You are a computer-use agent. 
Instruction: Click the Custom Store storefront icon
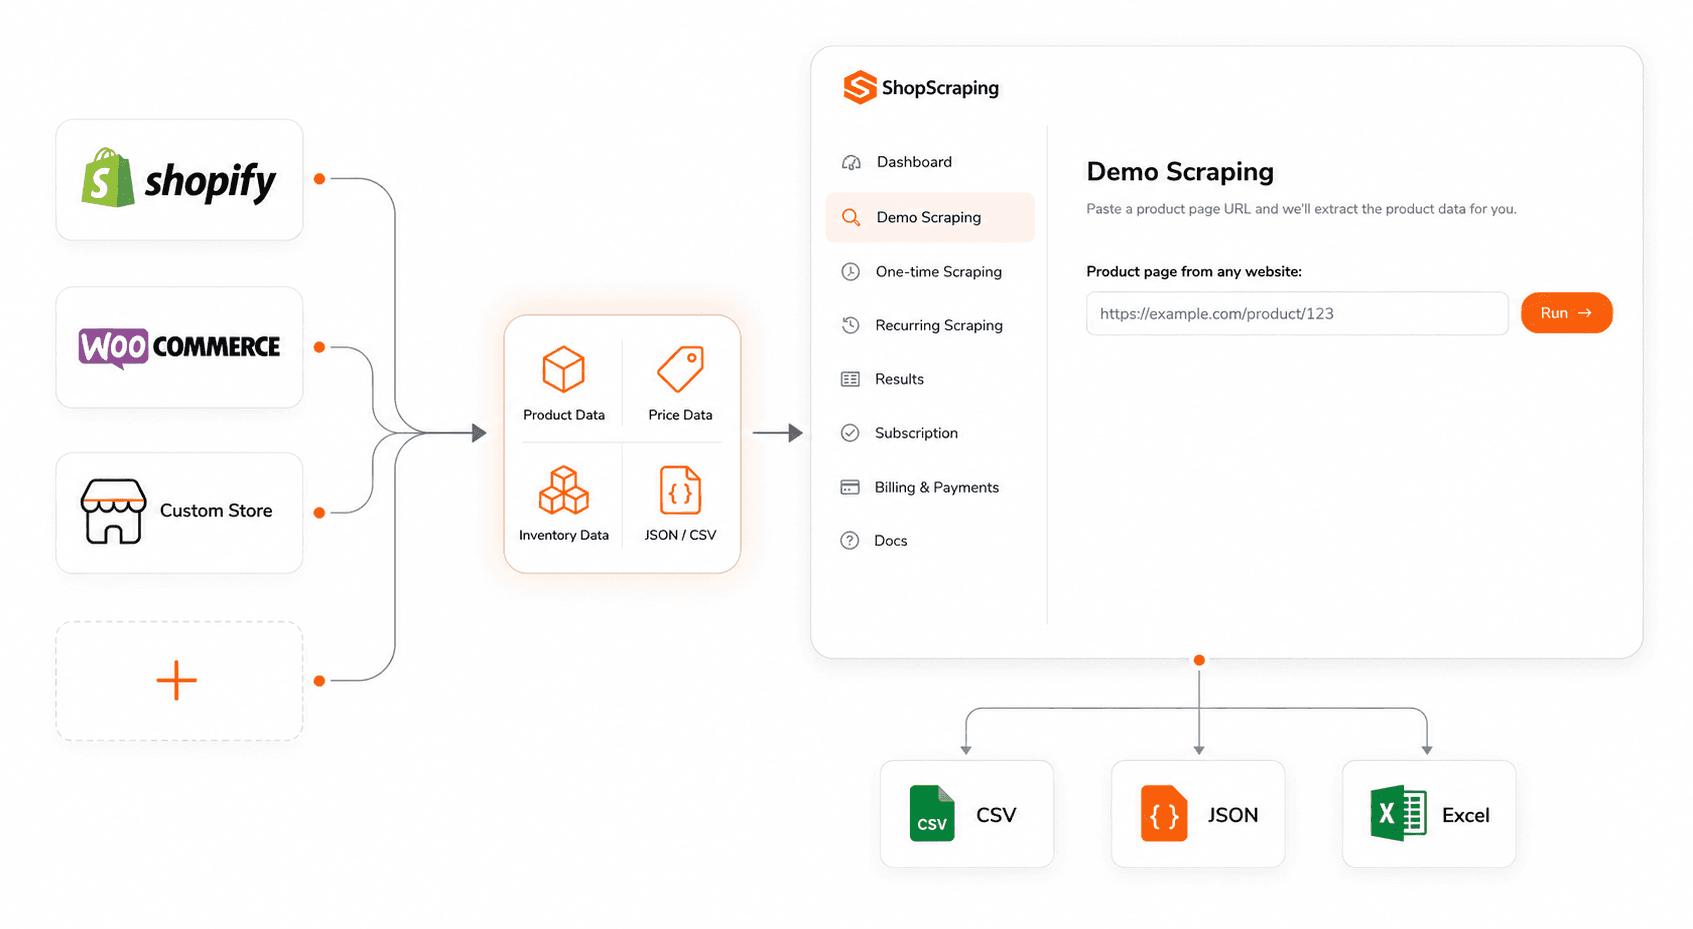coord(113,511)
